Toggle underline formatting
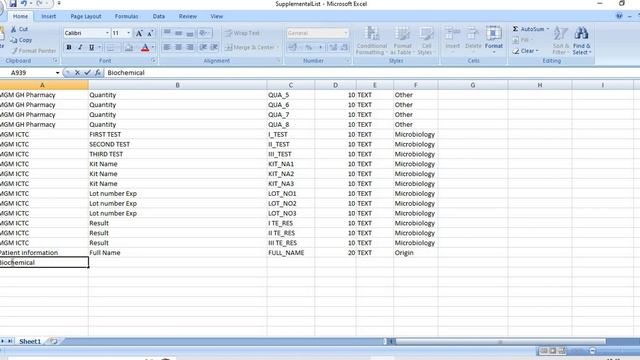 (x=91, y=47)
